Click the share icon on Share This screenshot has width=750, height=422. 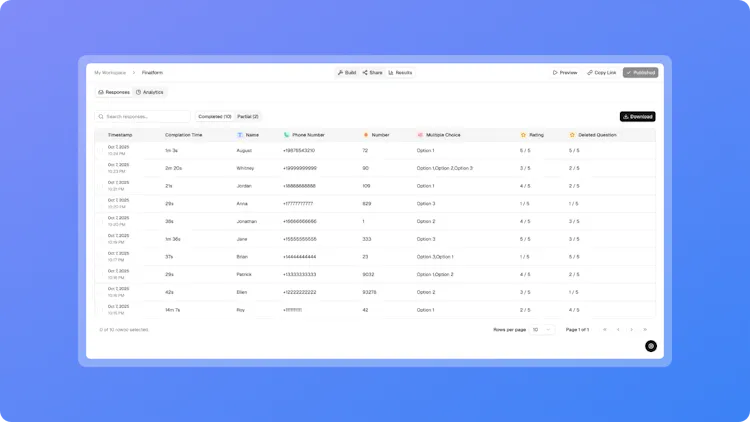pos(365,73)
